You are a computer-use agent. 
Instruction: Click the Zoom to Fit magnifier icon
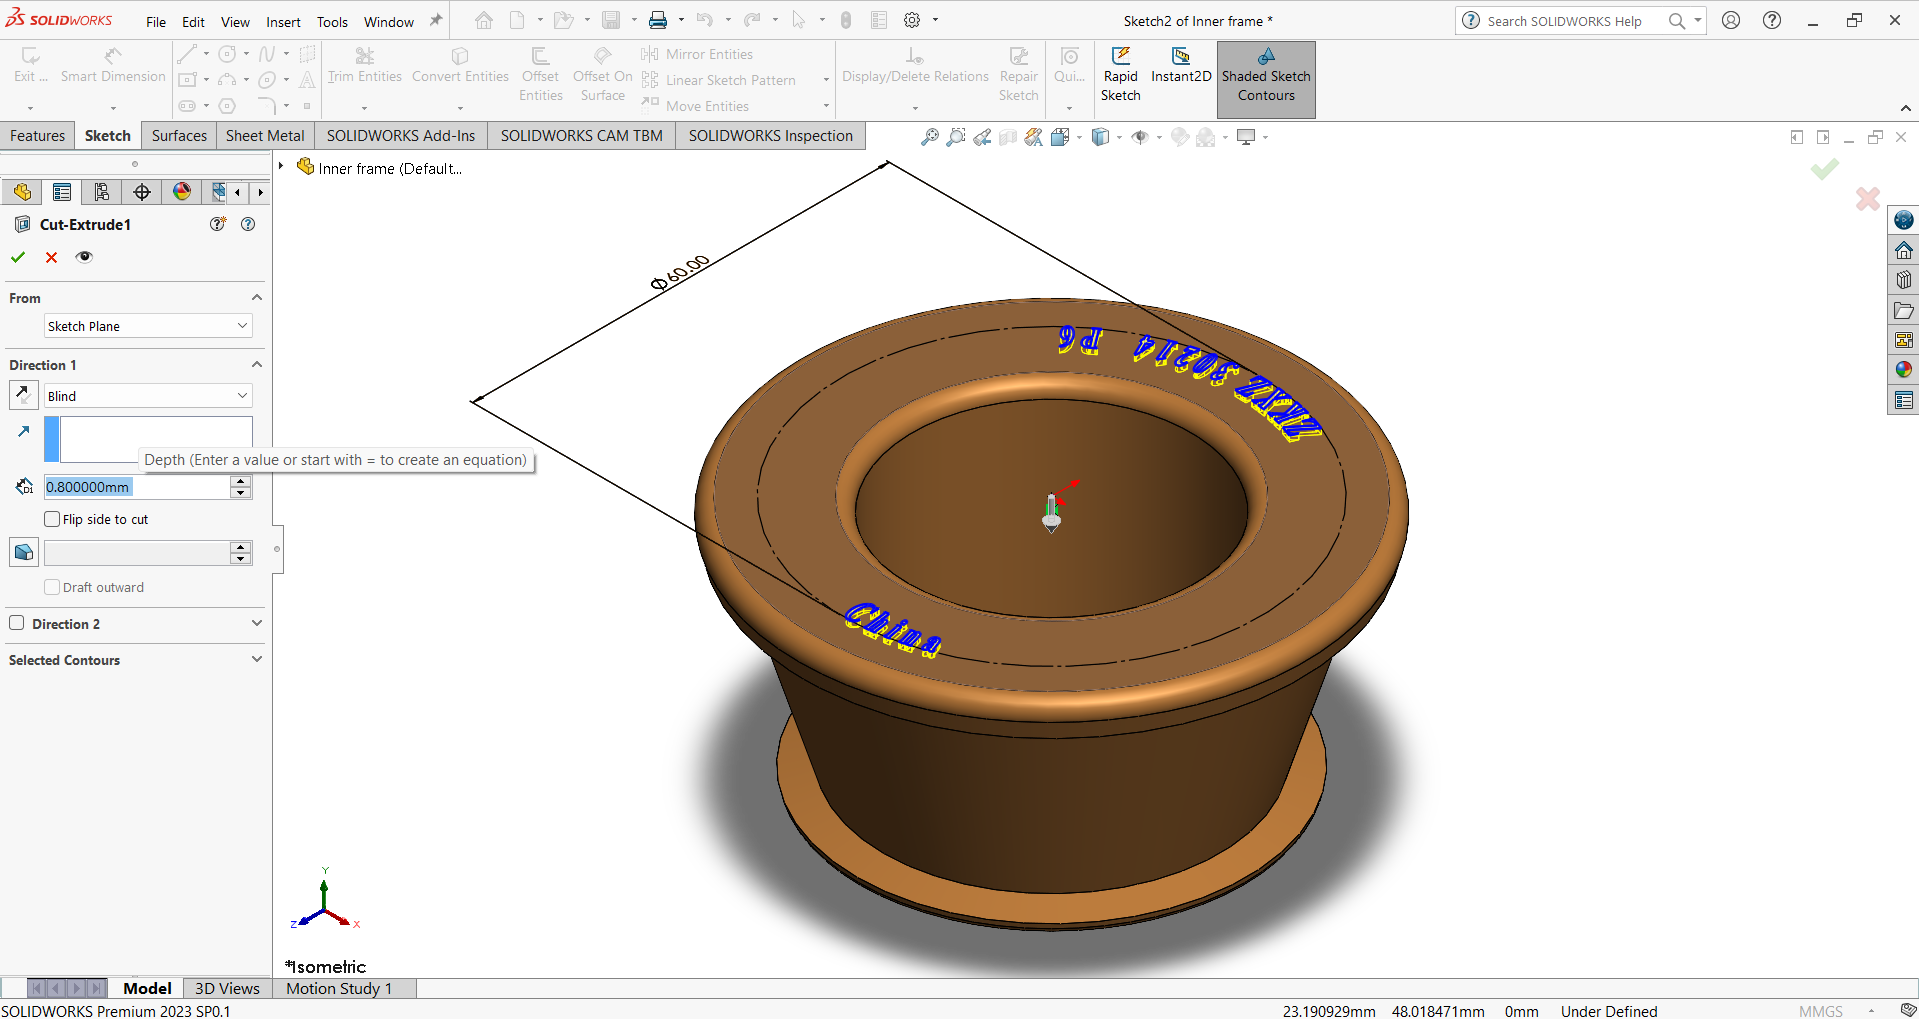pos(929,137)
